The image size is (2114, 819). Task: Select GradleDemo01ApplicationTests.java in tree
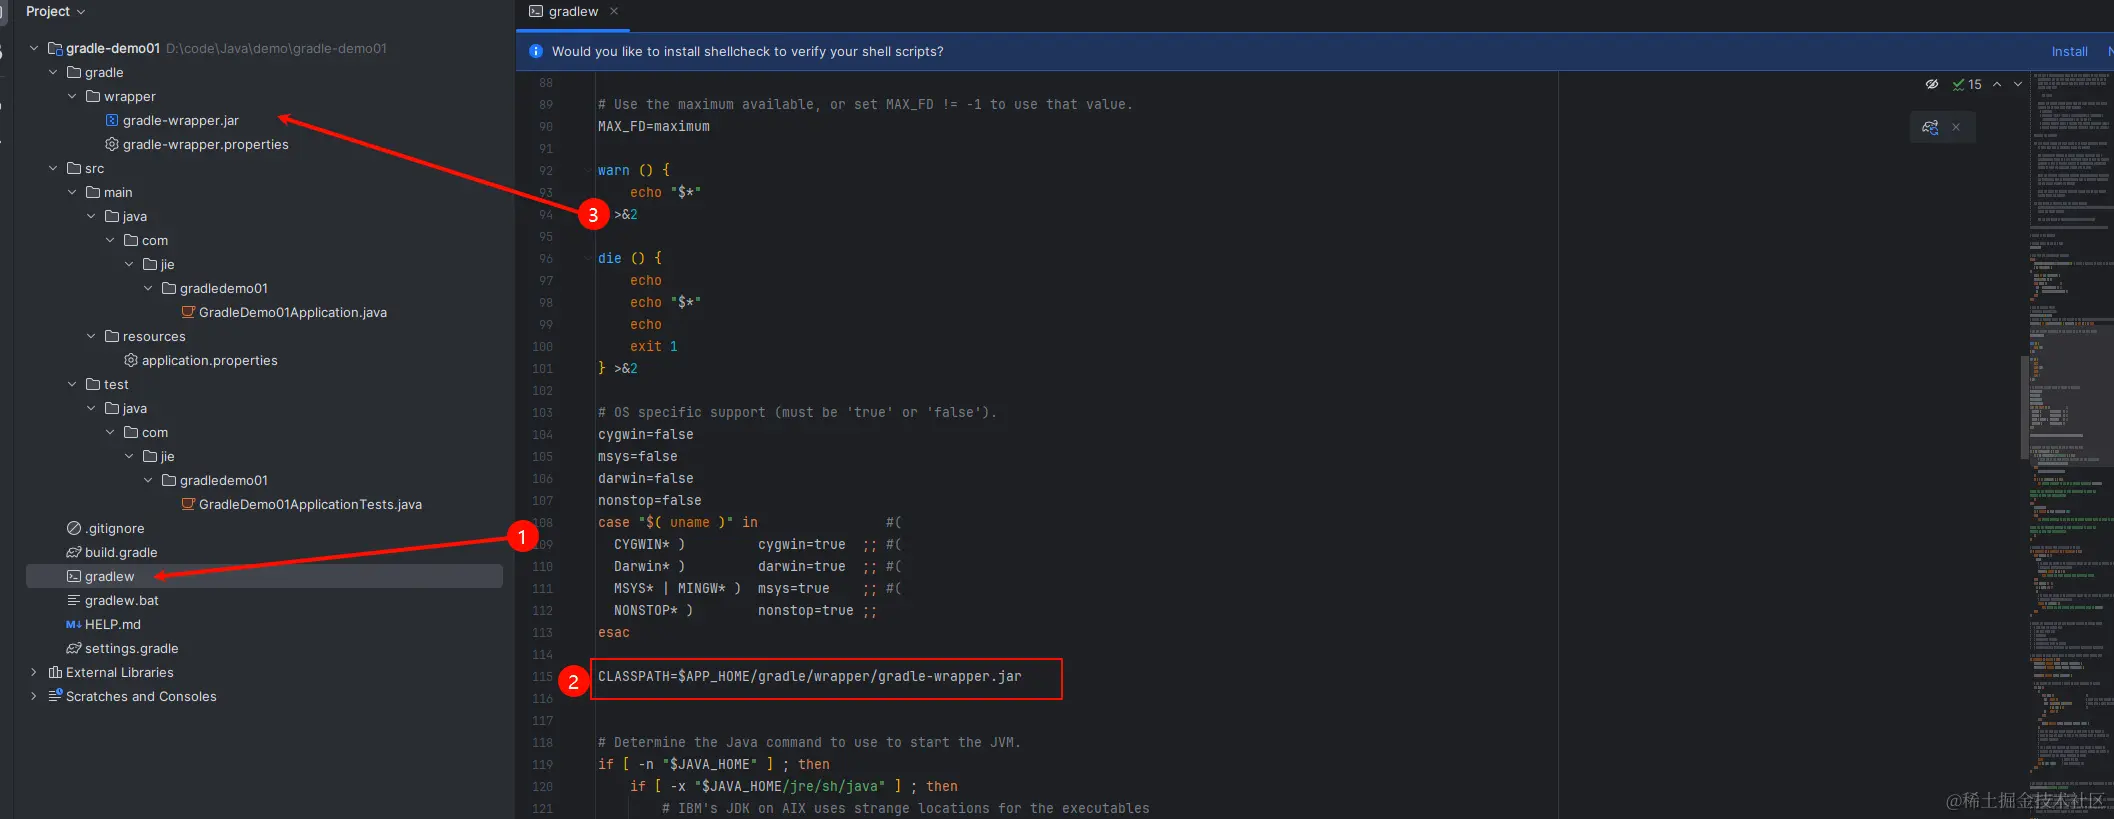310,504
